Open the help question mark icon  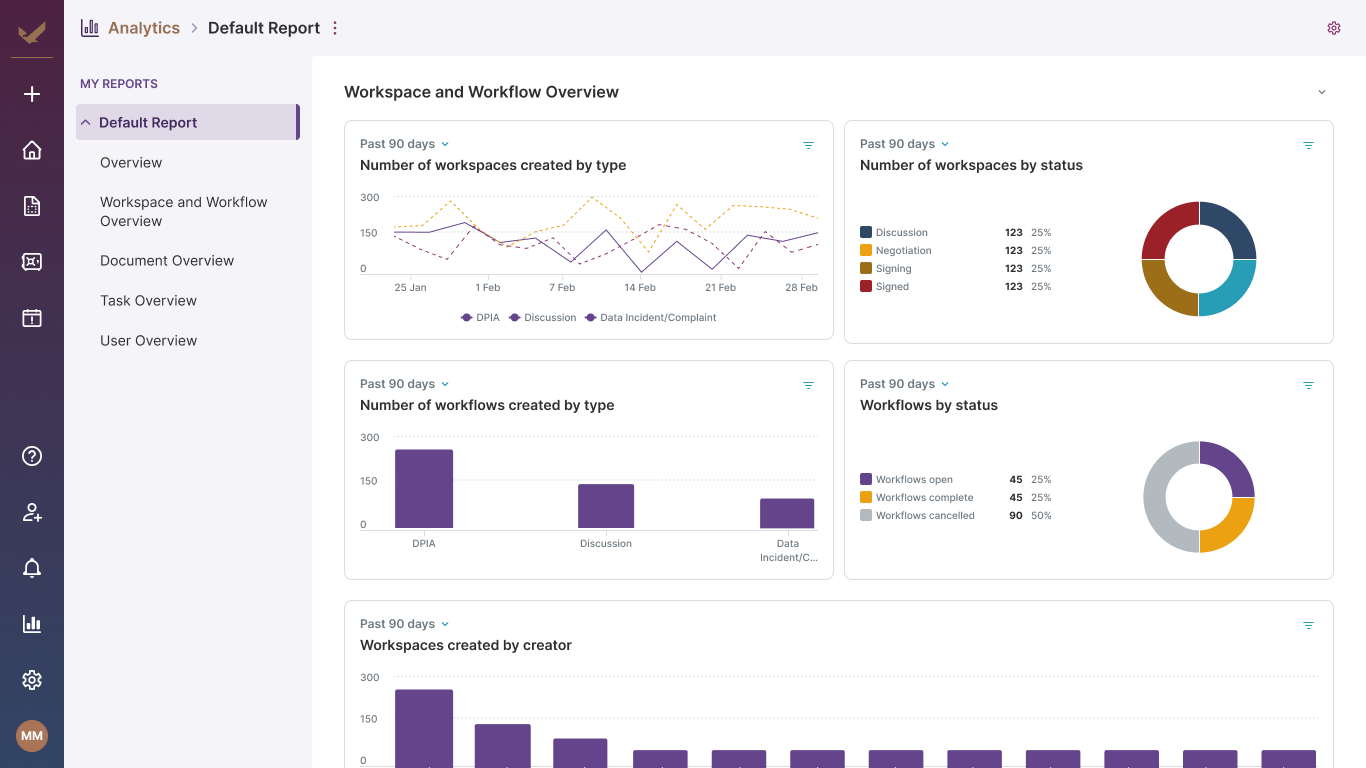coord(32,456)
